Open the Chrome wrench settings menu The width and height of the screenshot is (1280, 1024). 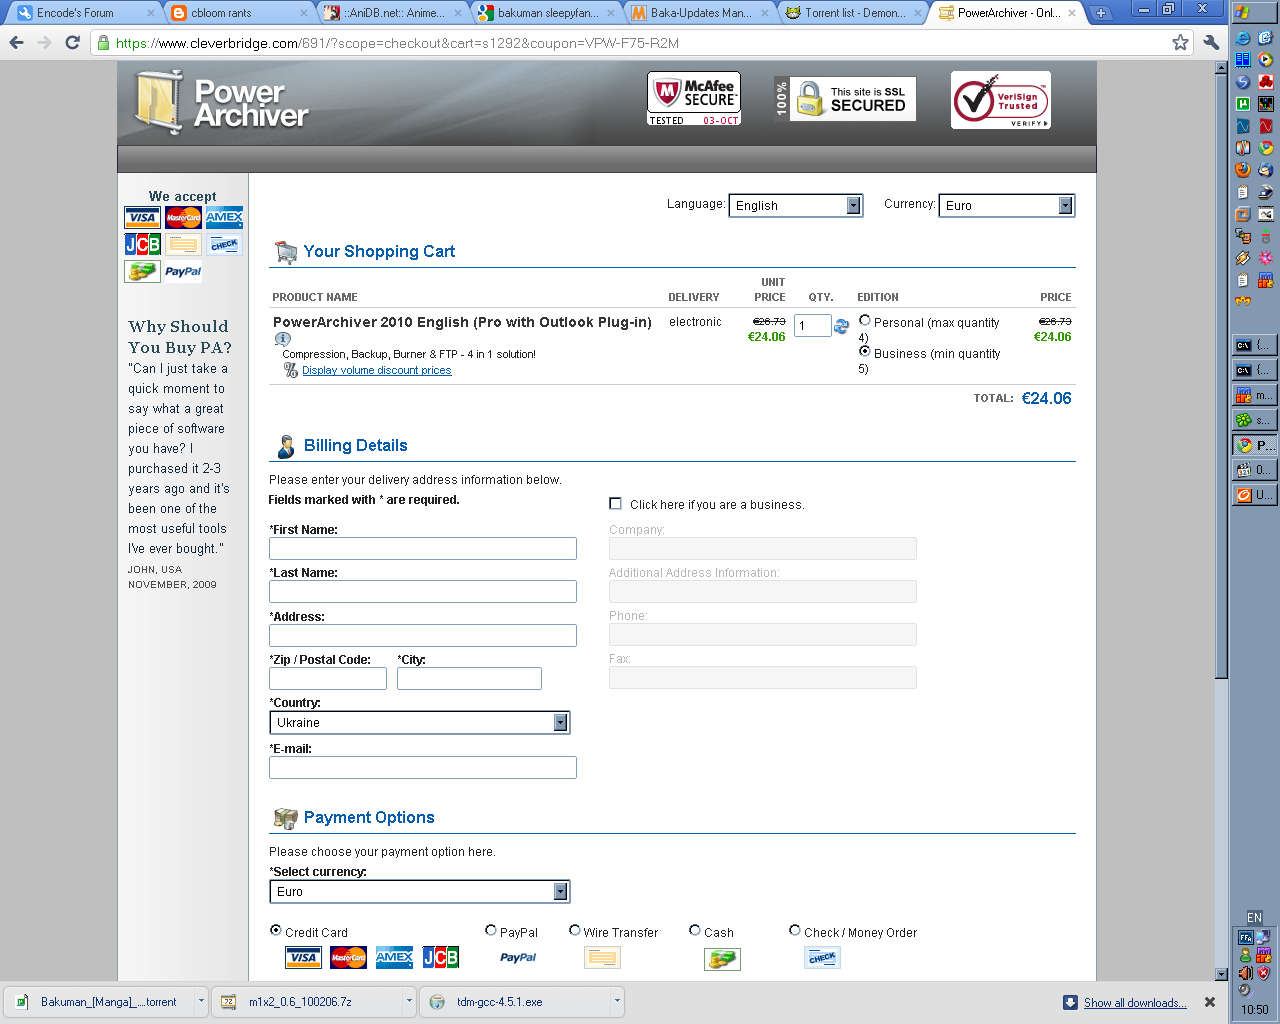[x=1211, y=43]
